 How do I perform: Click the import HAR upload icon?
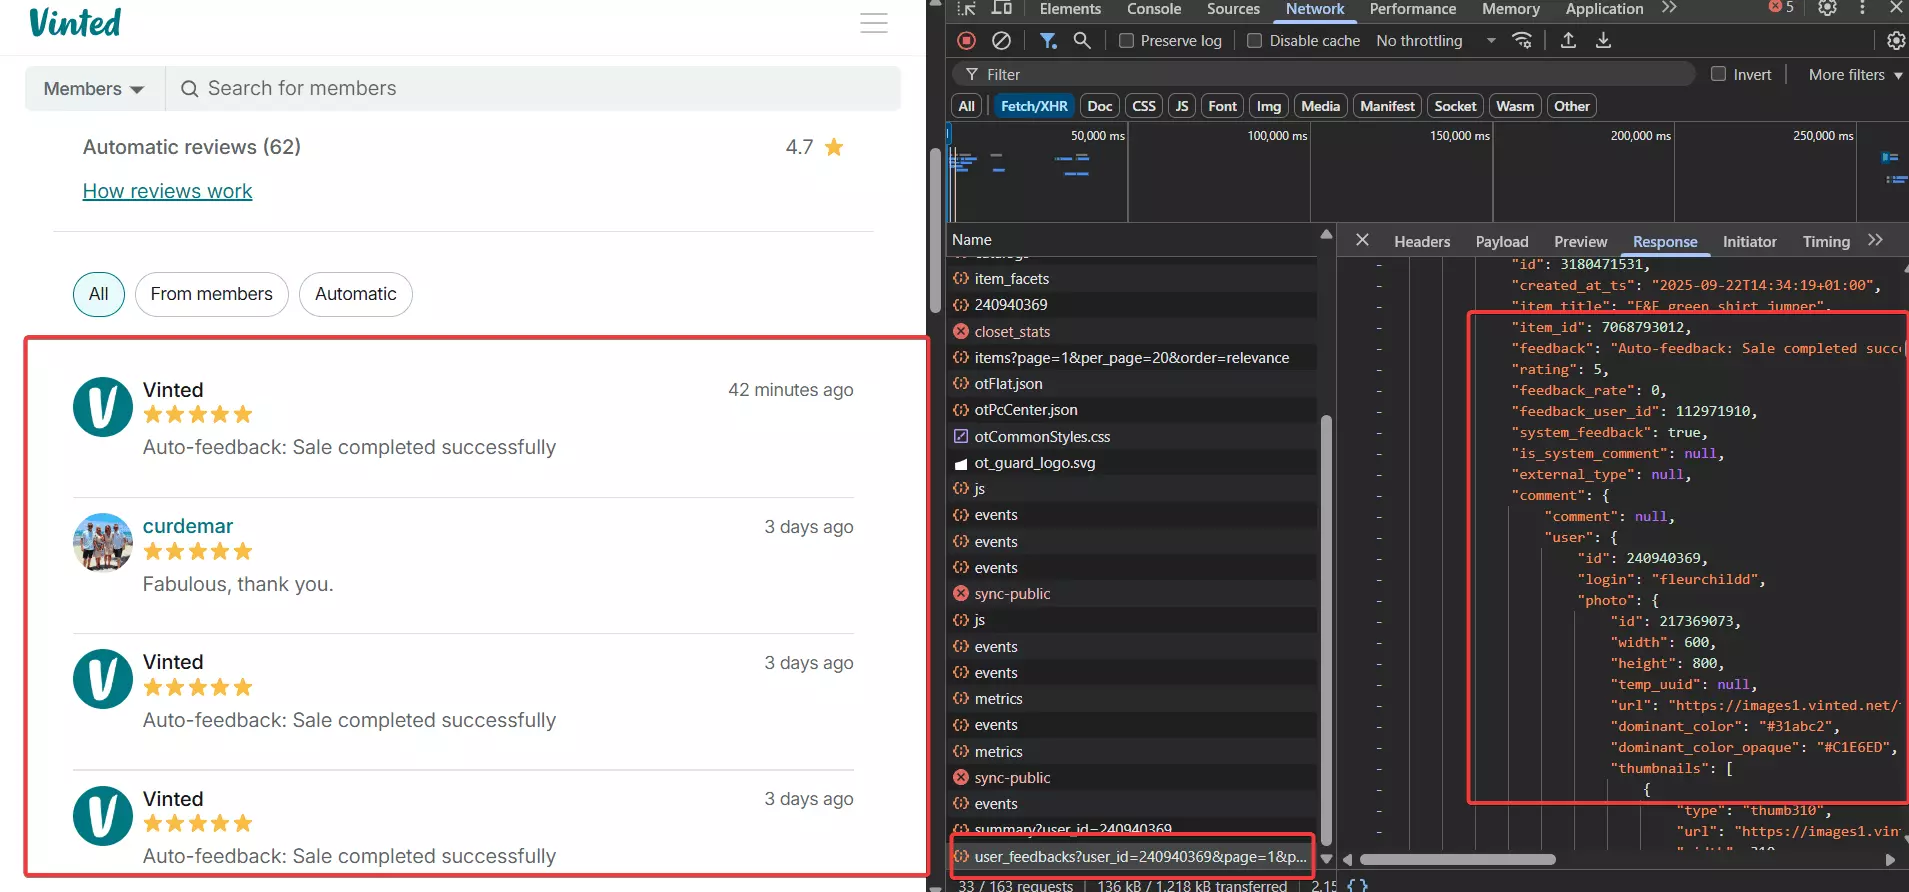[1568, 41]
